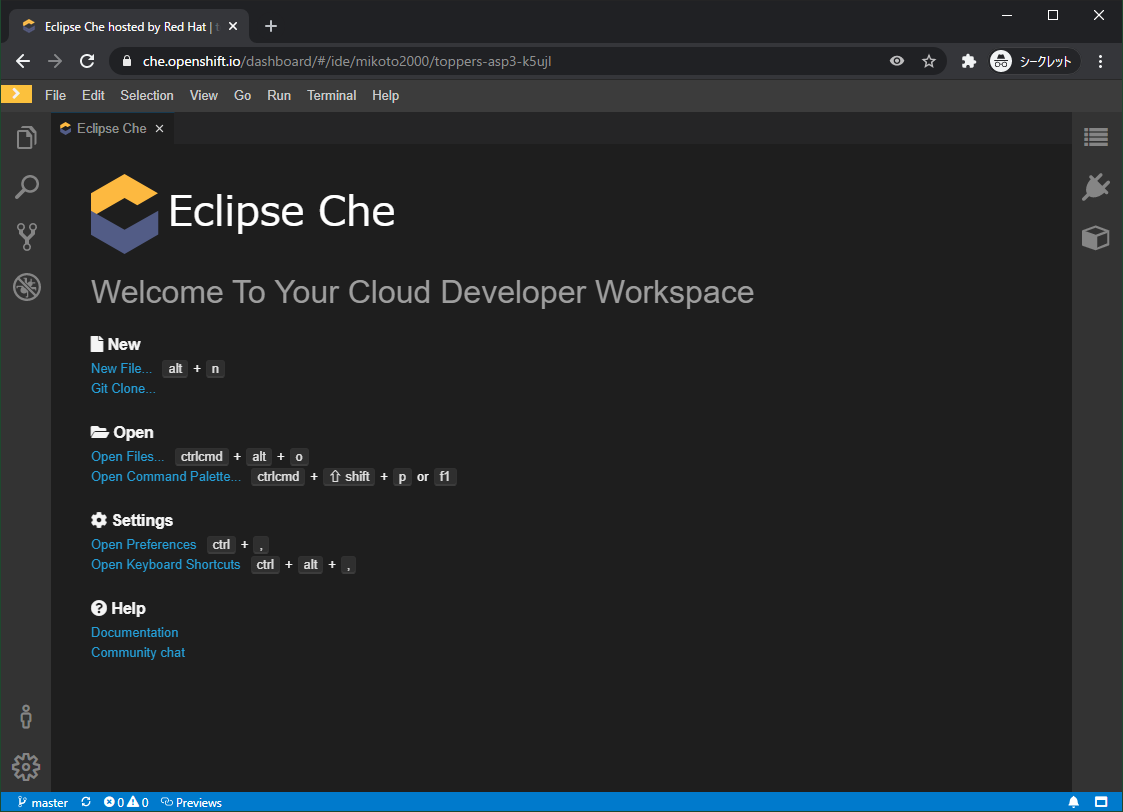Viewport: 1123px width, 812px height.
Task: Toggle bottom panel icon in status bar
Action: 1101,802
